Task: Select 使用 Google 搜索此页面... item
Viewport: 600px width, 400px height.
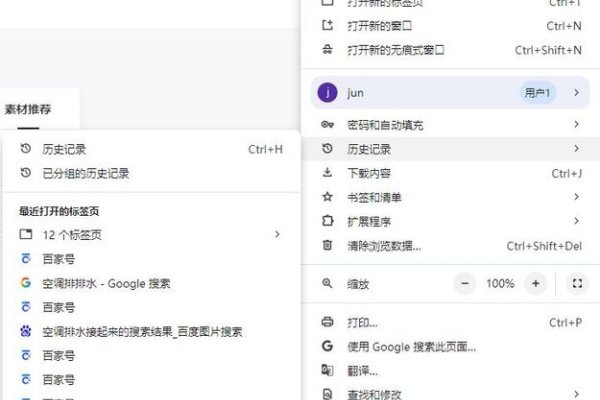Action: [x=450, y=347]
